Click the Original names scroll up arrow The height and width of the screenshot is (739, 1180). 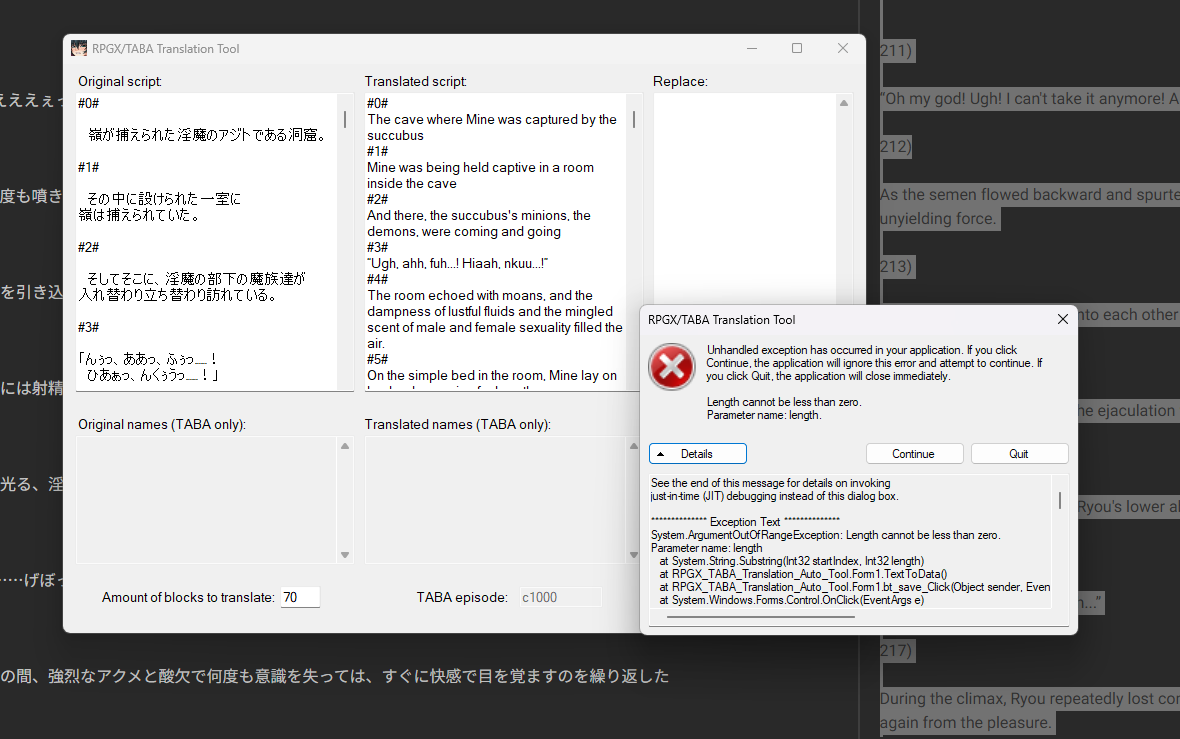(345, 446)
